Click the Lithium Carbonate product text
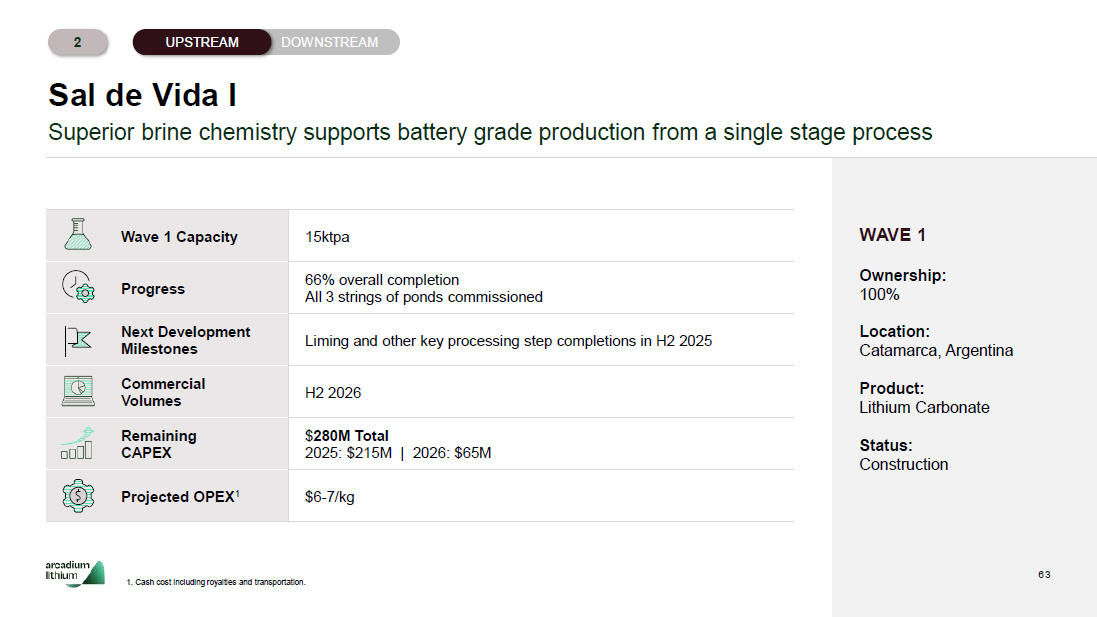The image size is (1097, 617). pos(924,408)
